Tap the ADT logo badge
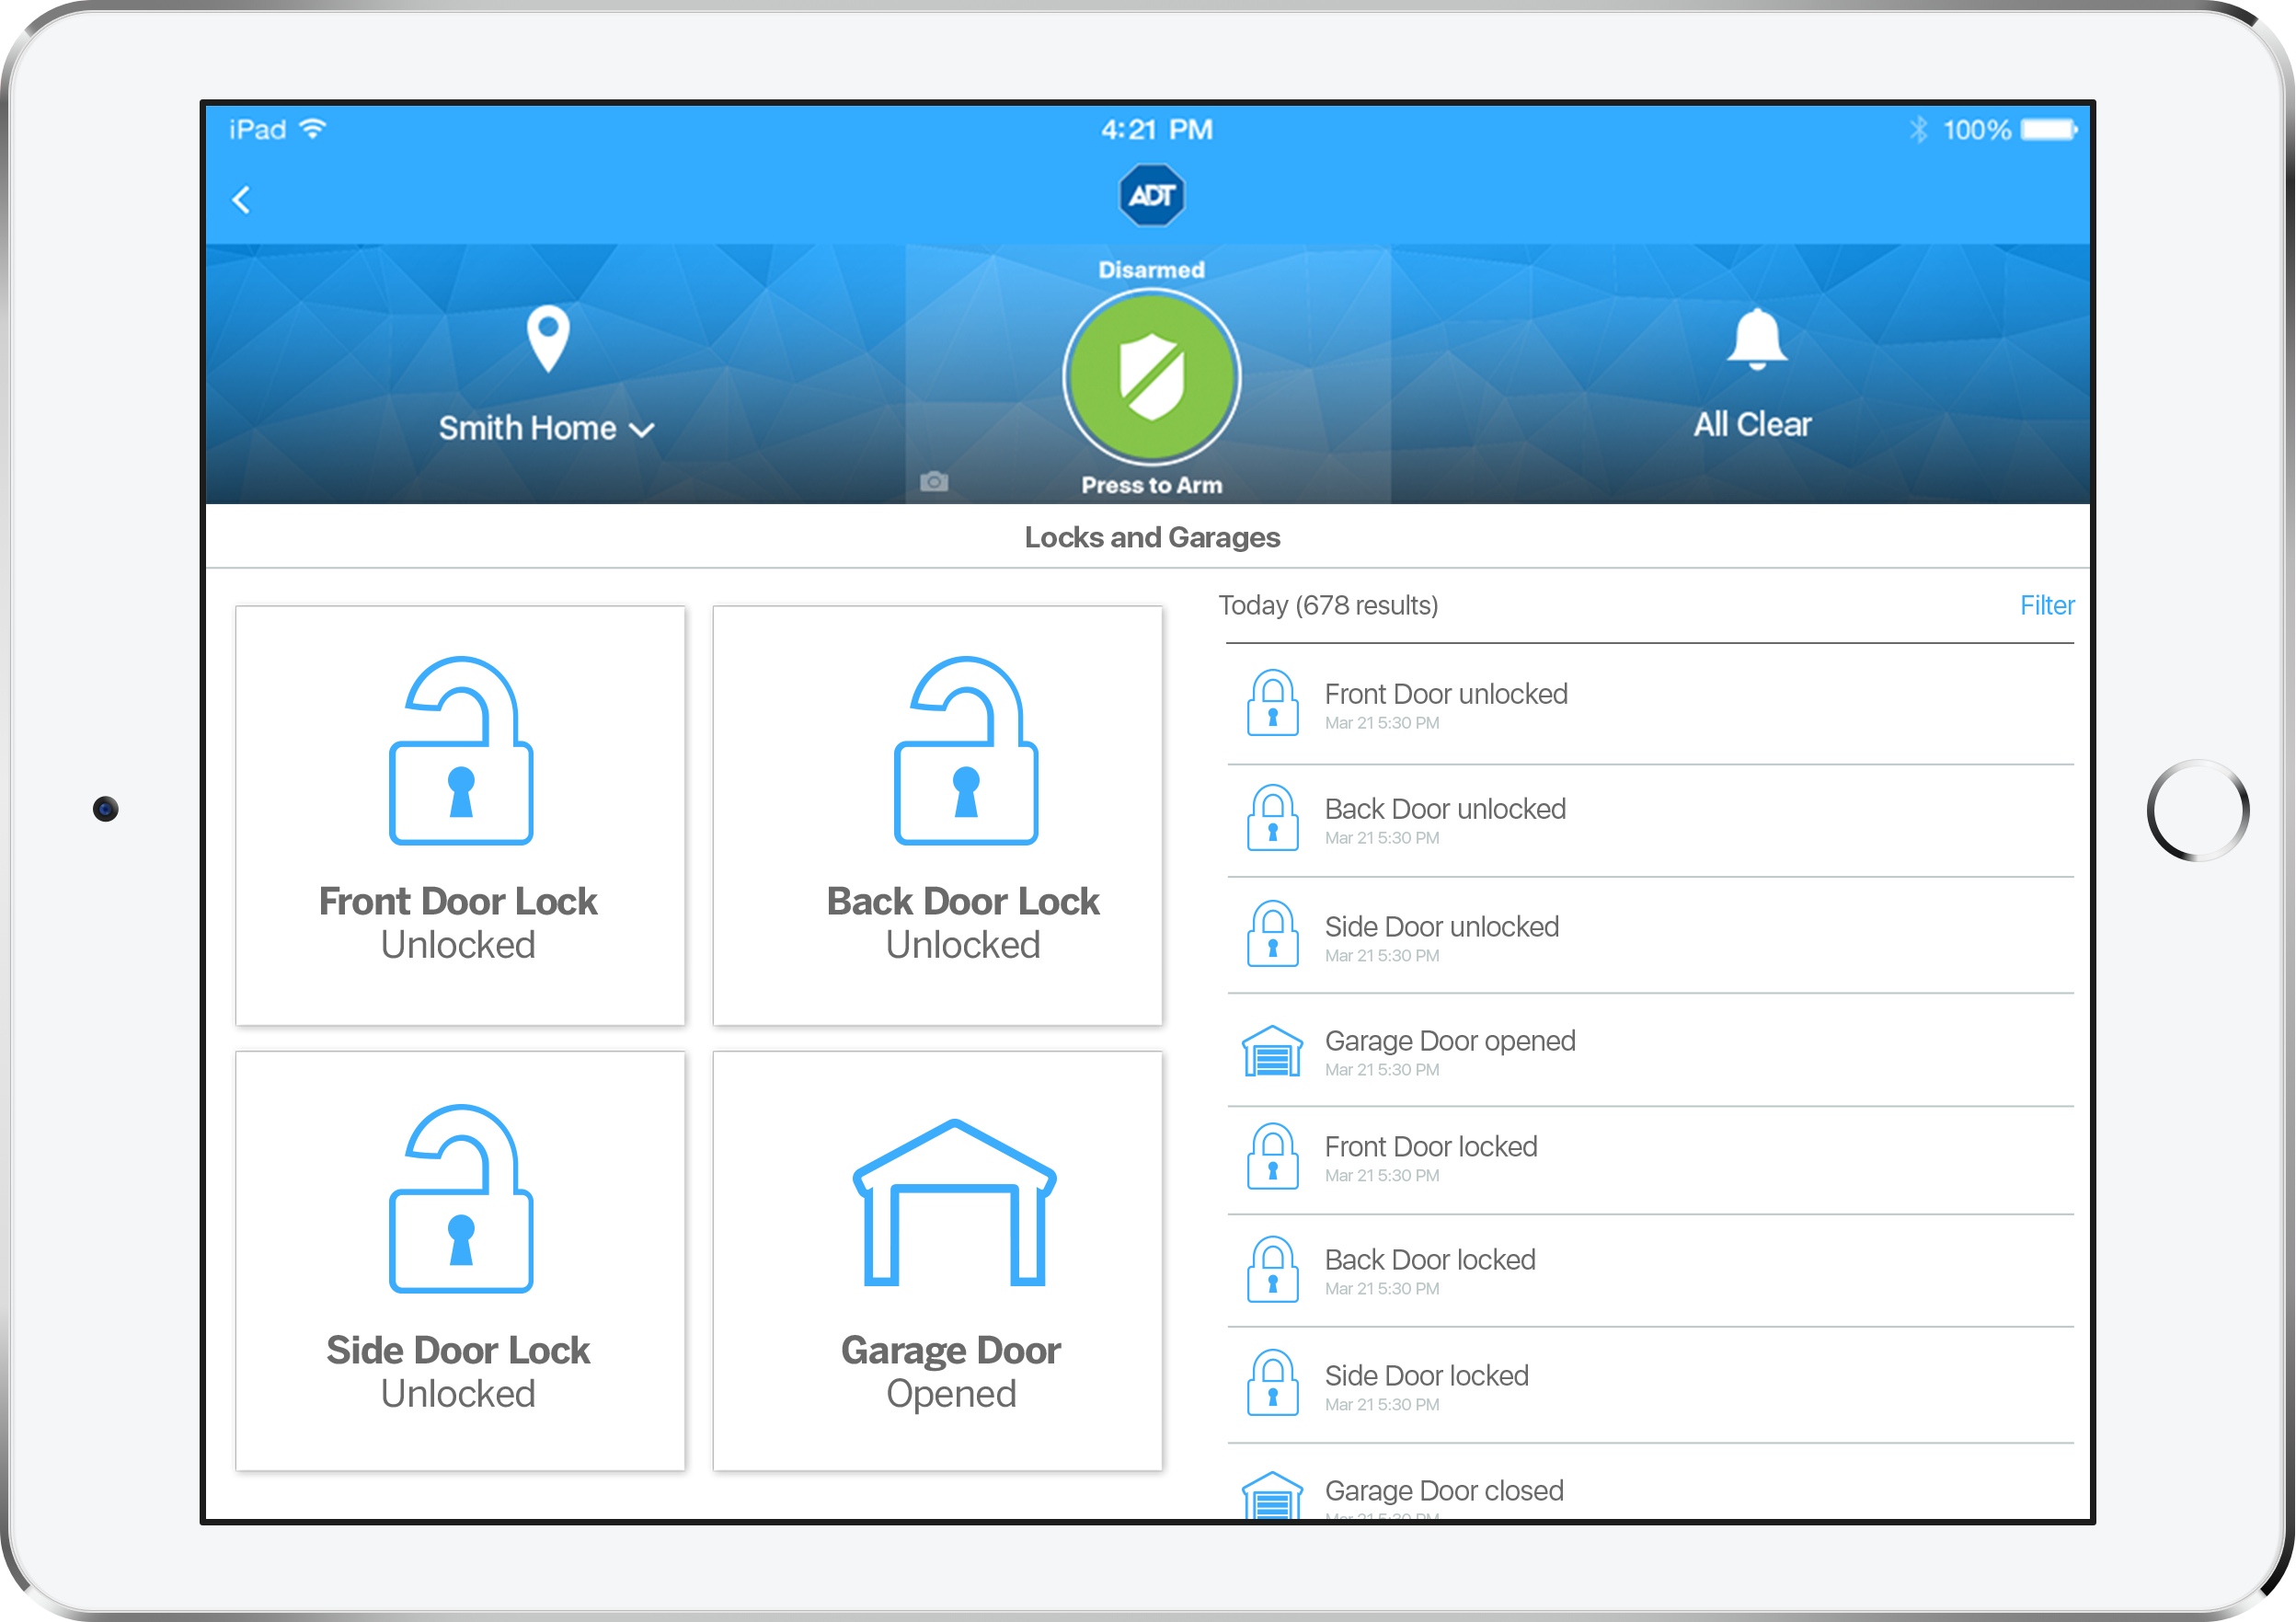 click(x=1151, y=195)
